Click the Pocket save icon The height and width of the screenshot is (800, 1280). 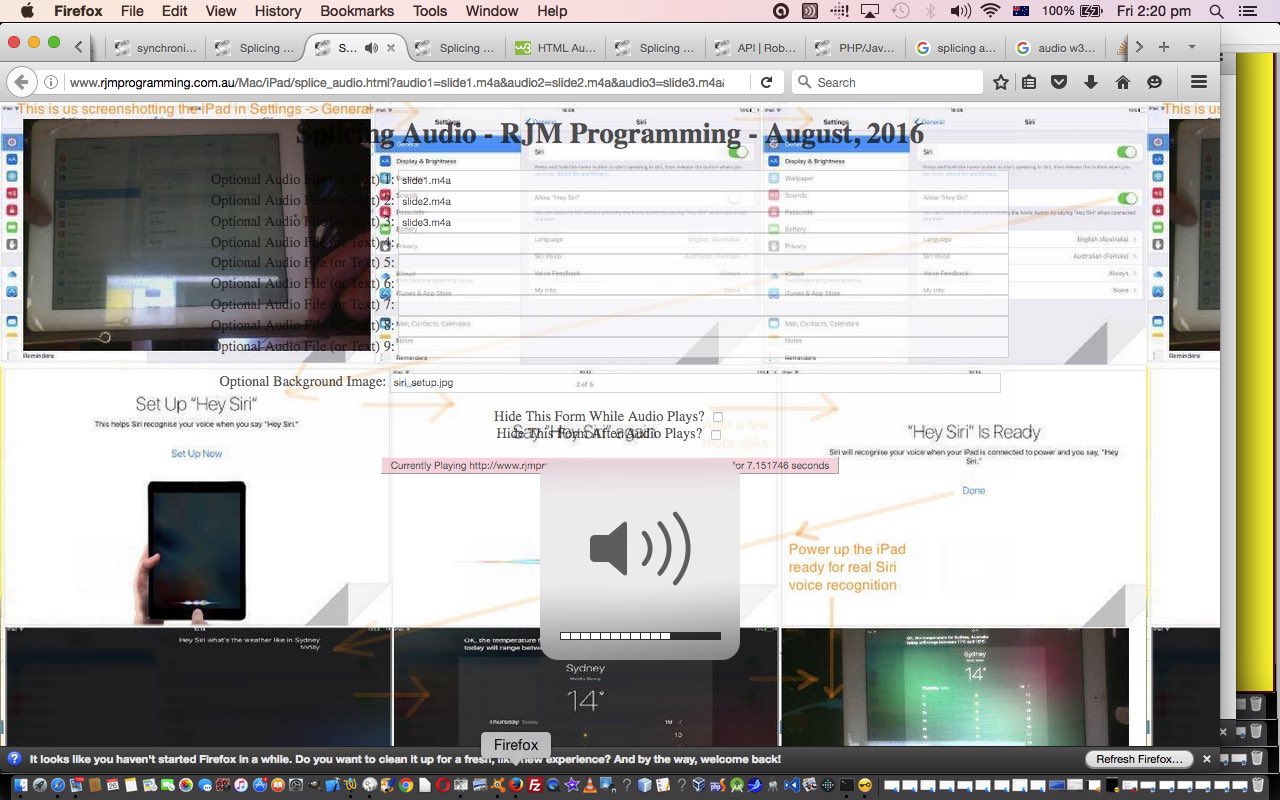click(x=1059, y=82)
